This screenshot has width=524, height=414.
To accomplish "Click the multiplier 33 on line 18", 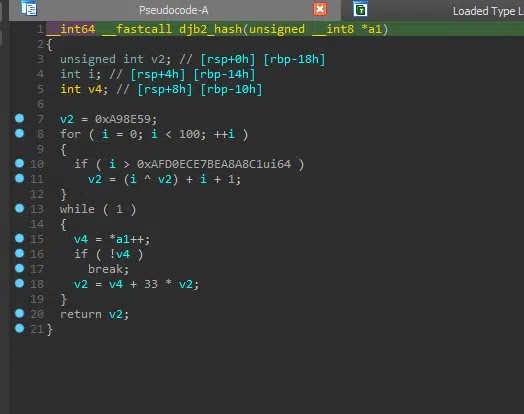I will pos(151,284).
